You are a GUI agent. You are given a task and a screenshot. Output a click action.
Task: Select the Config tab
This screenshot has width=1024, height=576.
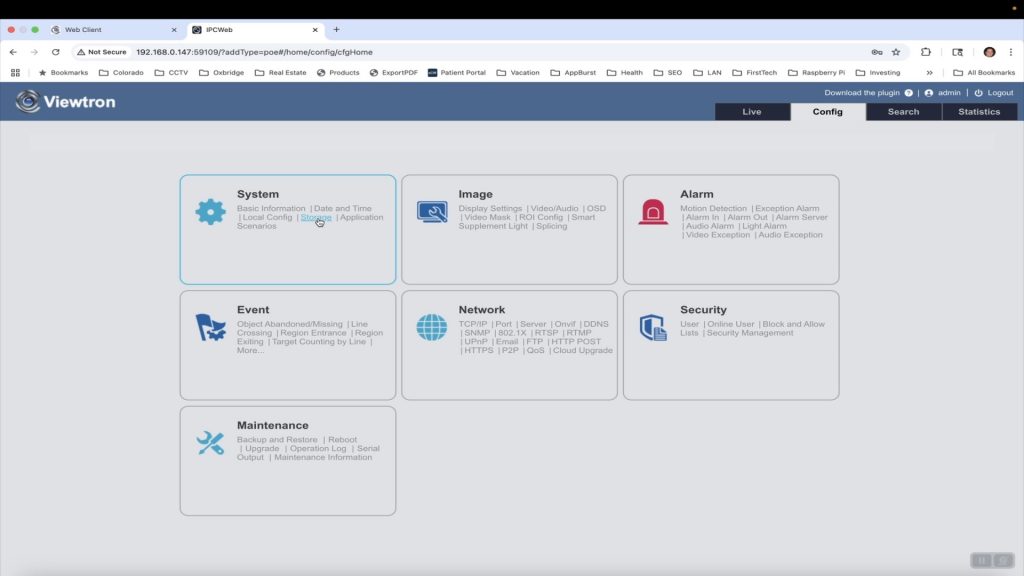pos(827,112)
